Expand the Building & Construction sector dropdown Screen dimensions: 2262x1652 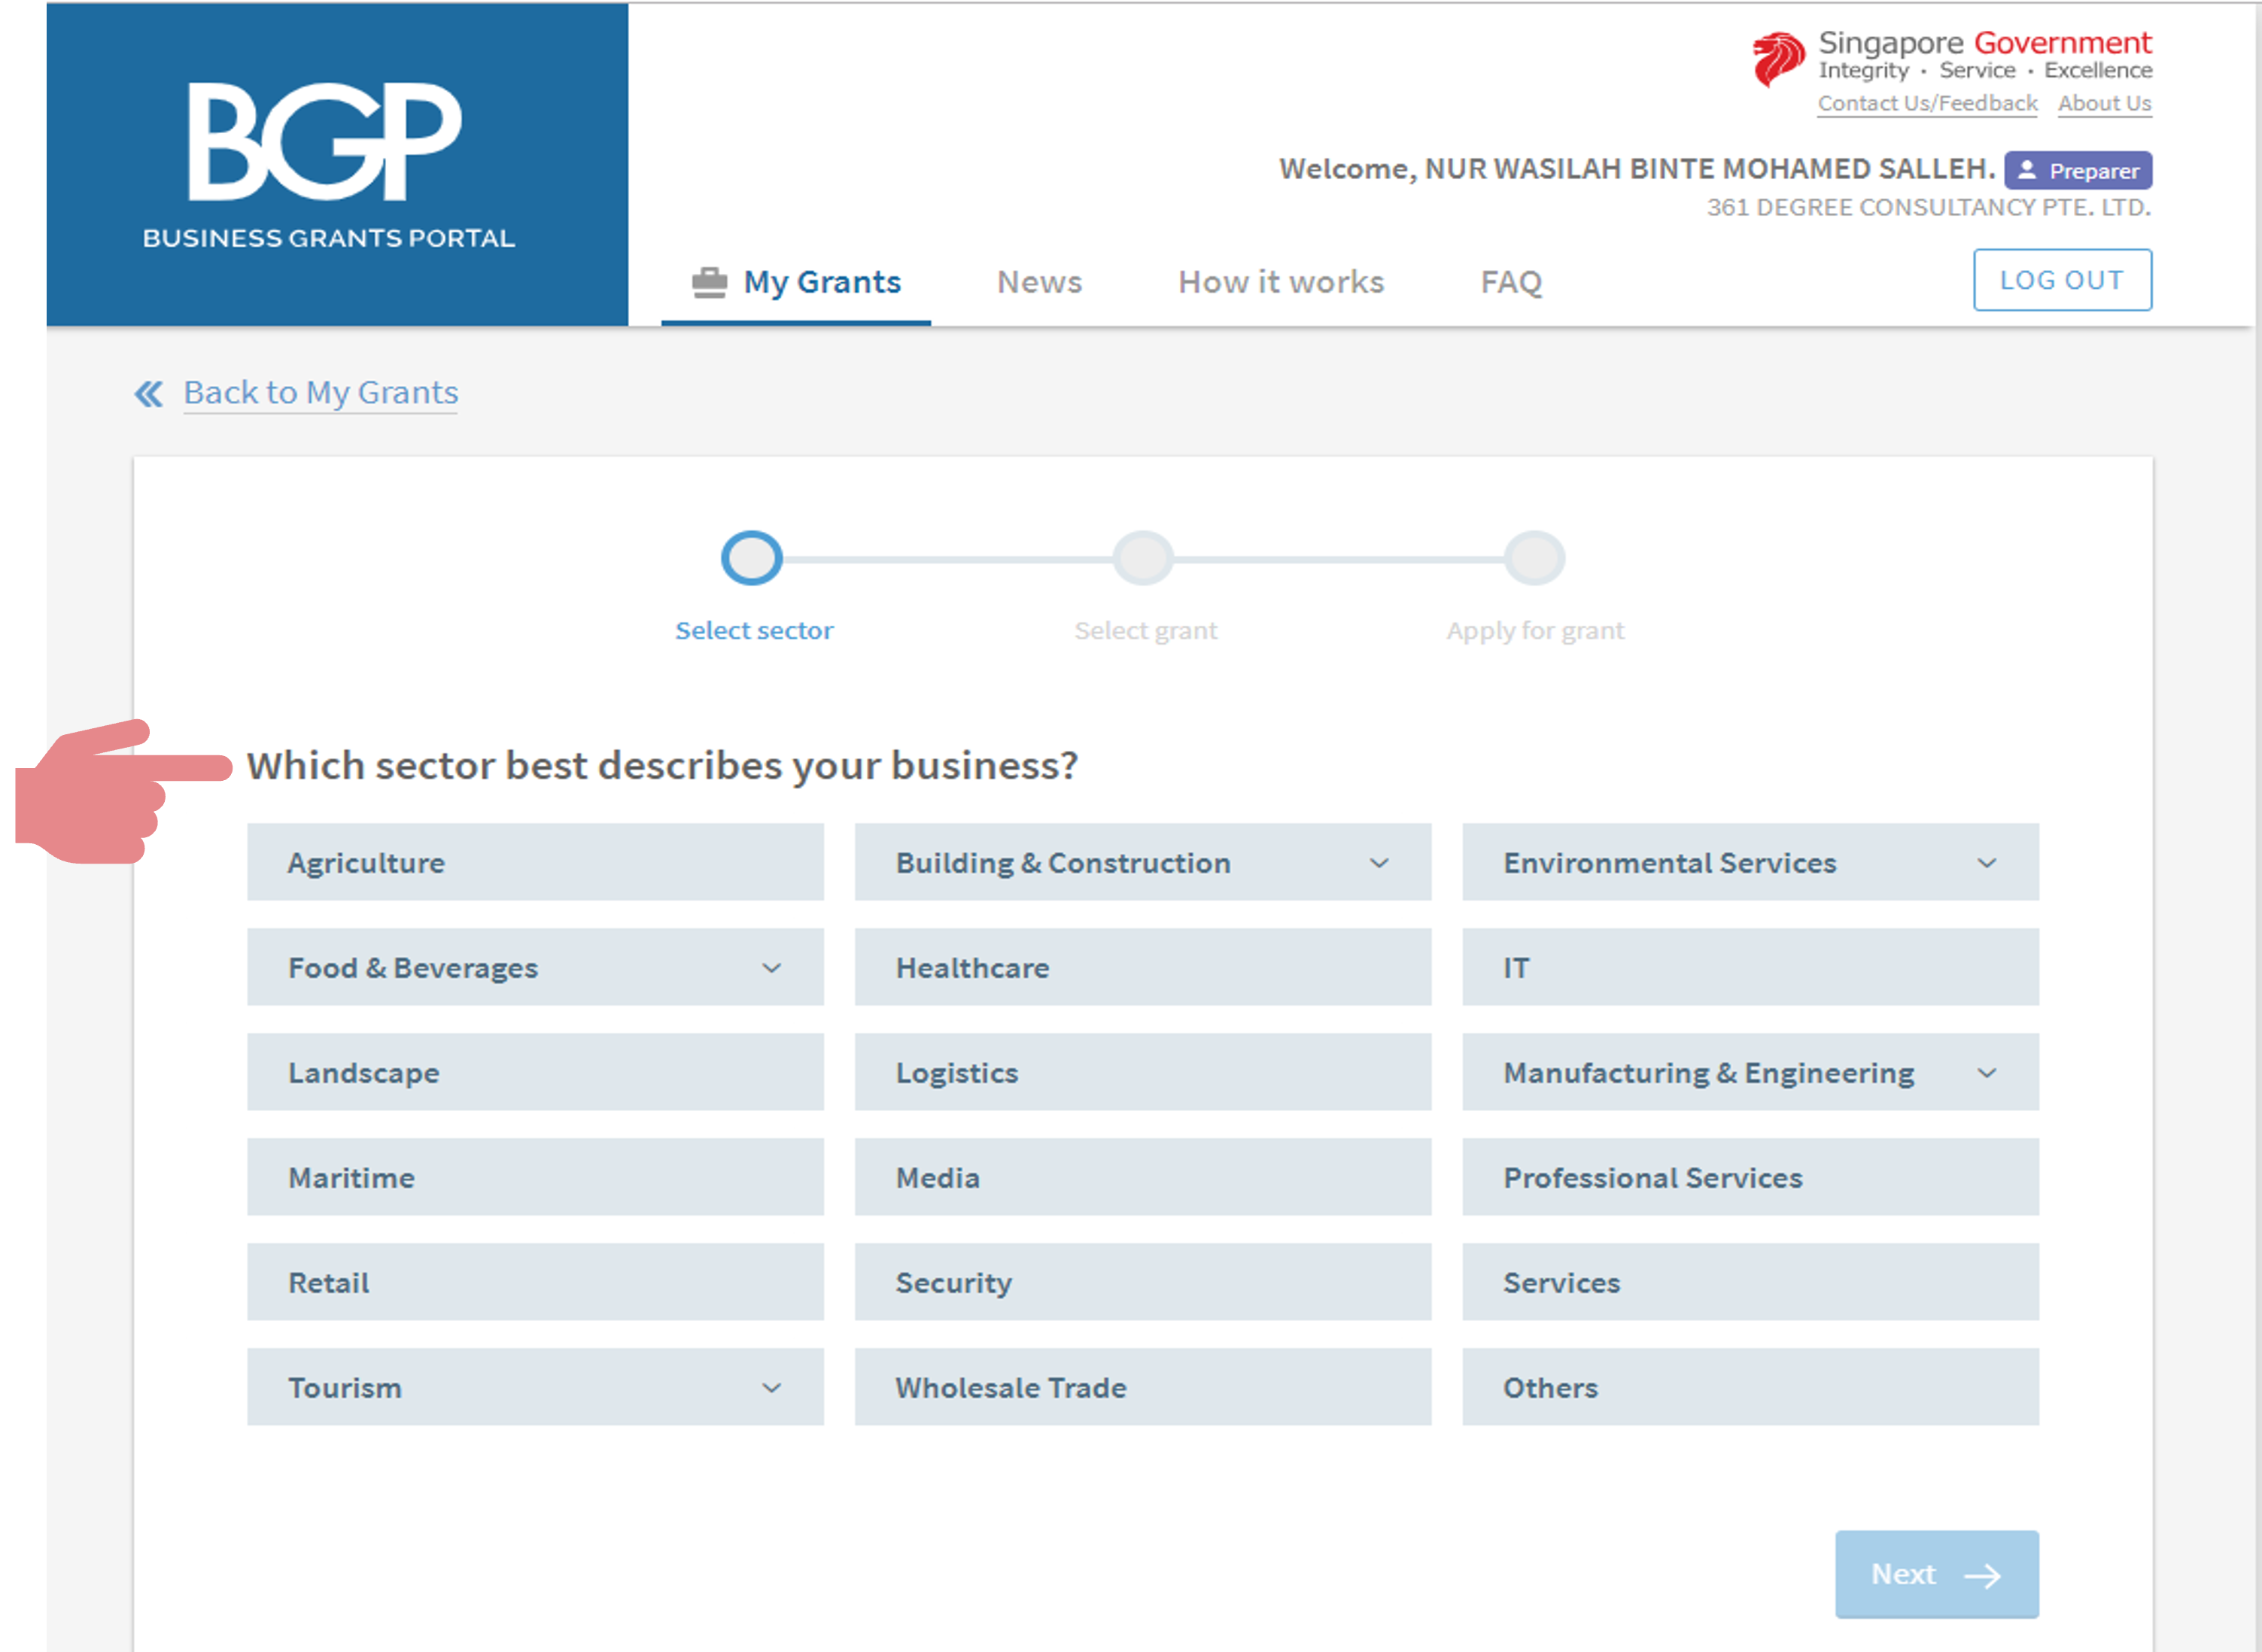tap(1378, 863)
